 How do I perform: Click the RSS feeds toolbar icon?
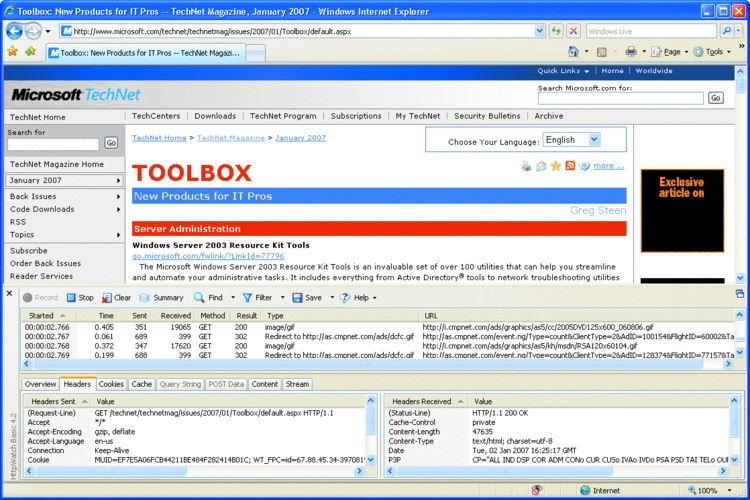click(602, 52)
